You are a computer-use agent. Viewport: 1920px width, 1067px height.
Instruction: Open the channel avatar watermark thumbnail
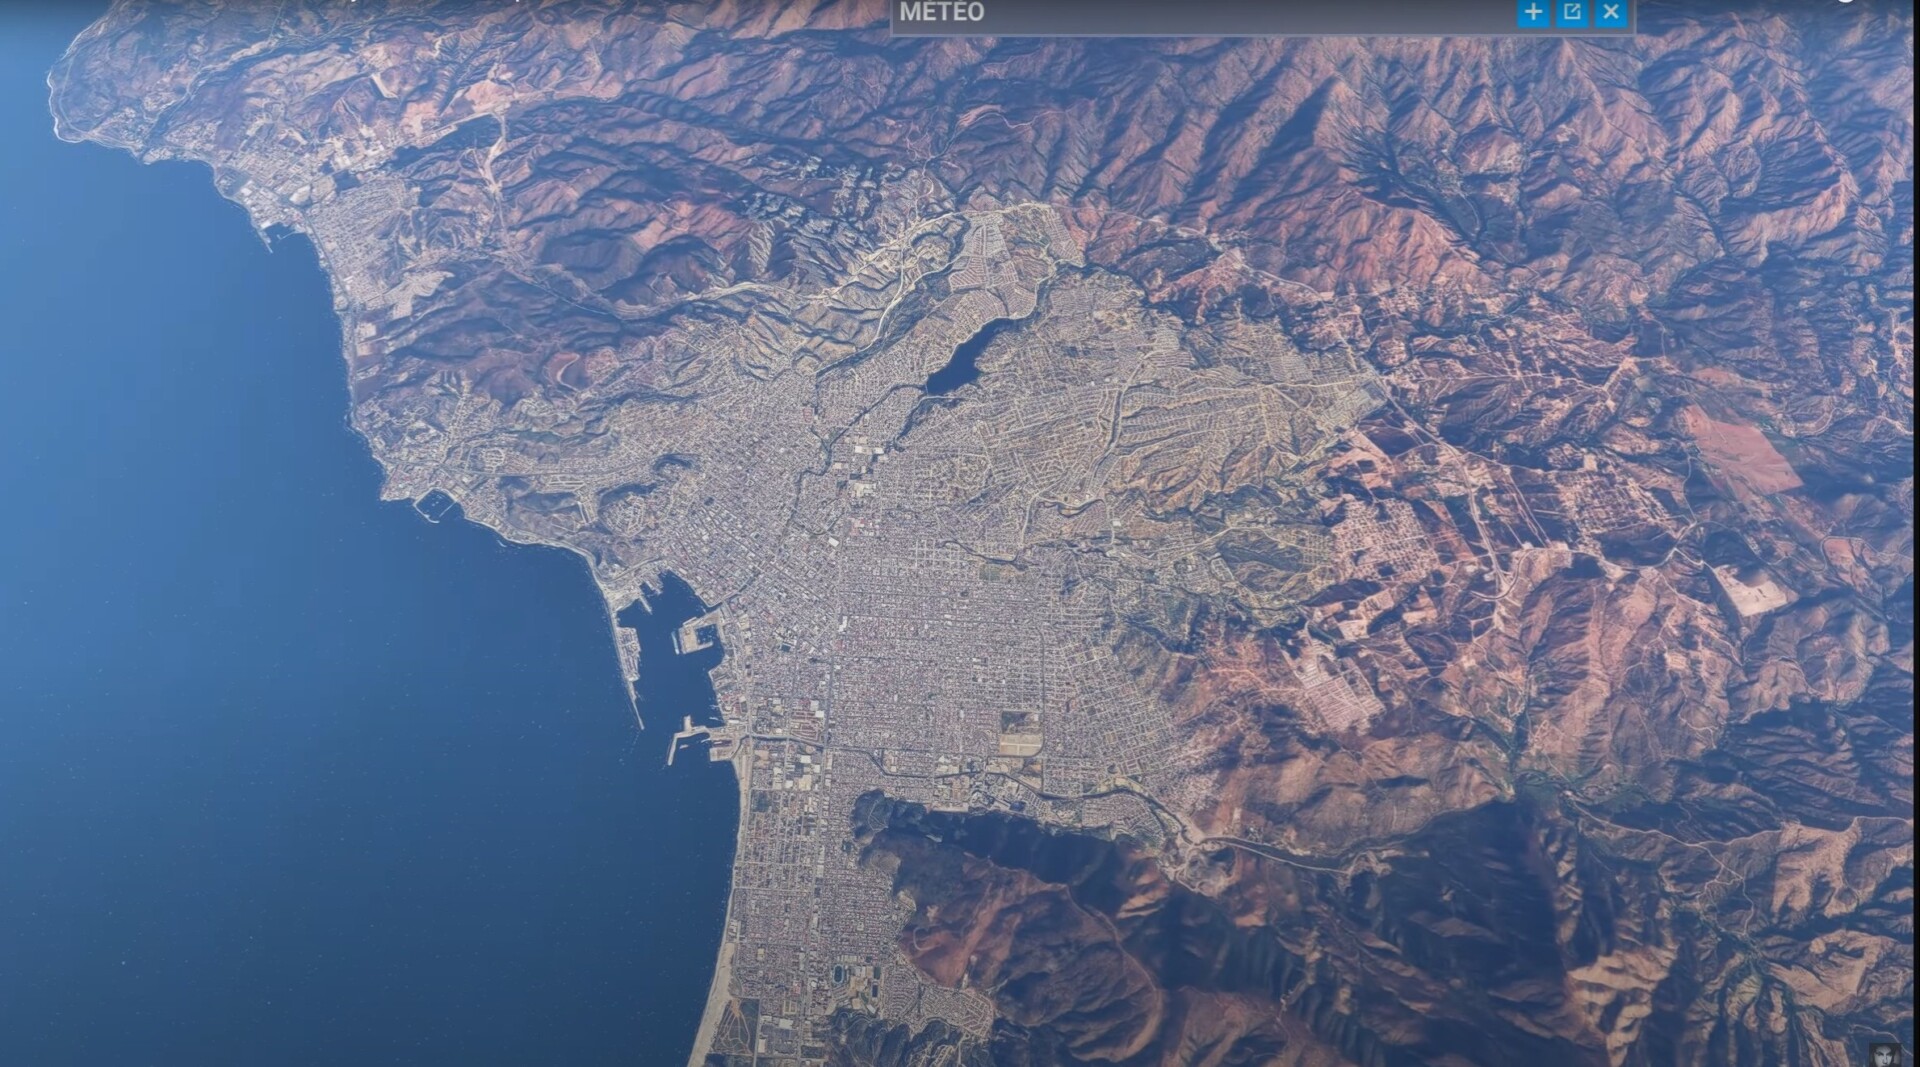pos(1884,1054)
